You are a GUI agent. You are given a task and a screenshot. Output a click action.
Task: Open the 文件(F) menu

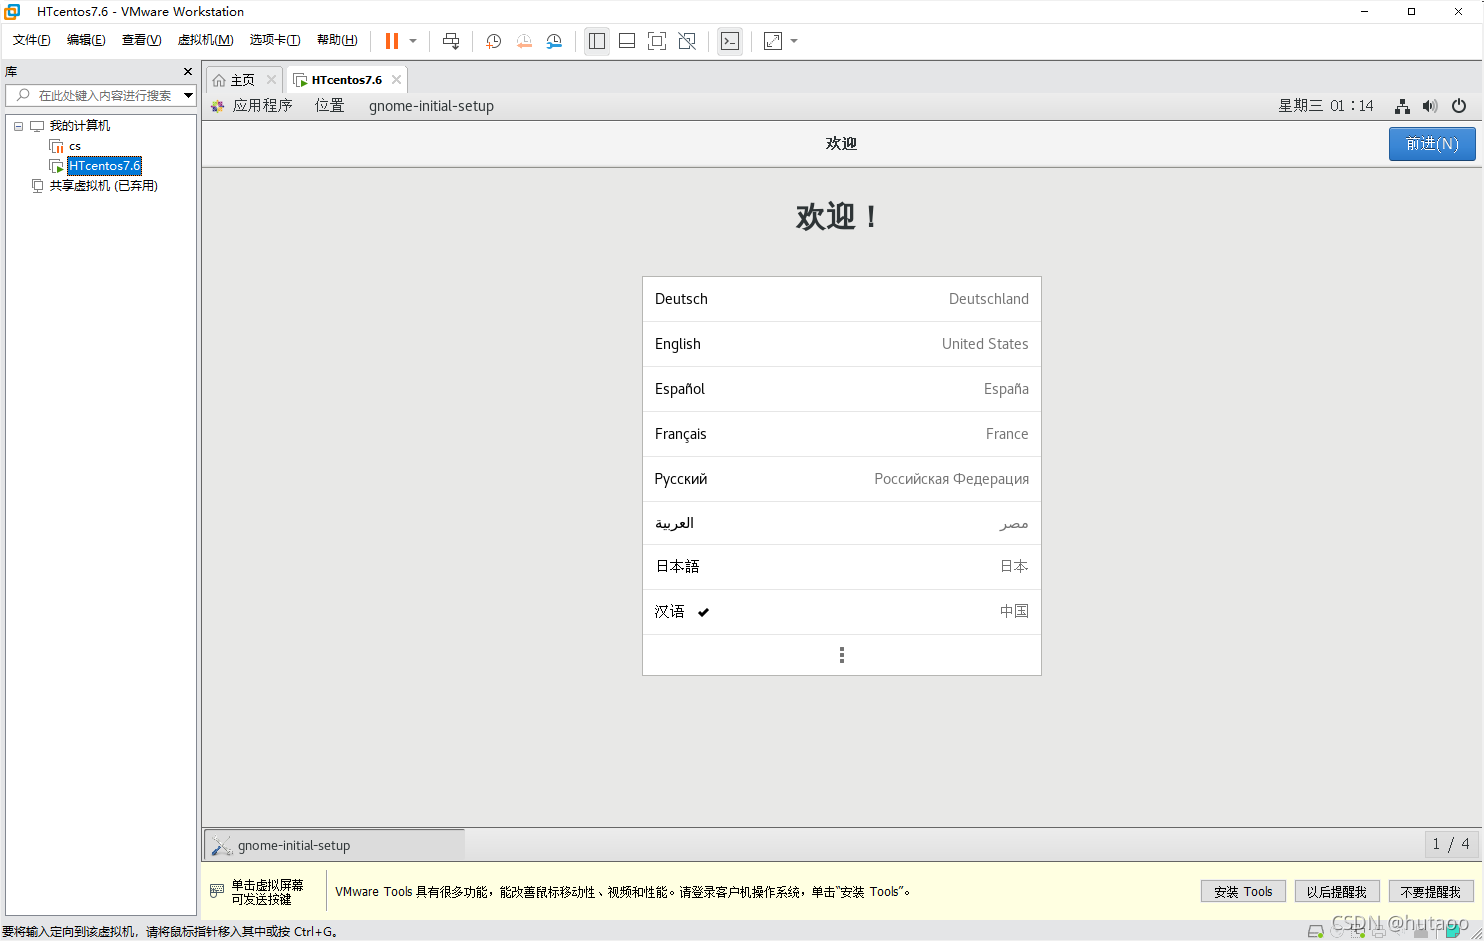point(32,40)
